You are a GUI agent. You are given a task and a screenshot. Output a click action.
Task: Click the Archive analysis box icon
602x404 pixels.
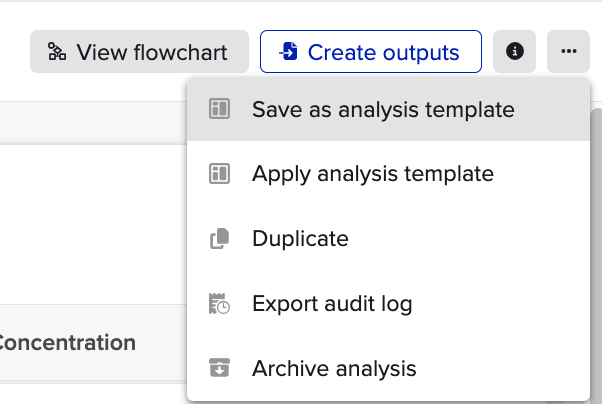point(220,368)
